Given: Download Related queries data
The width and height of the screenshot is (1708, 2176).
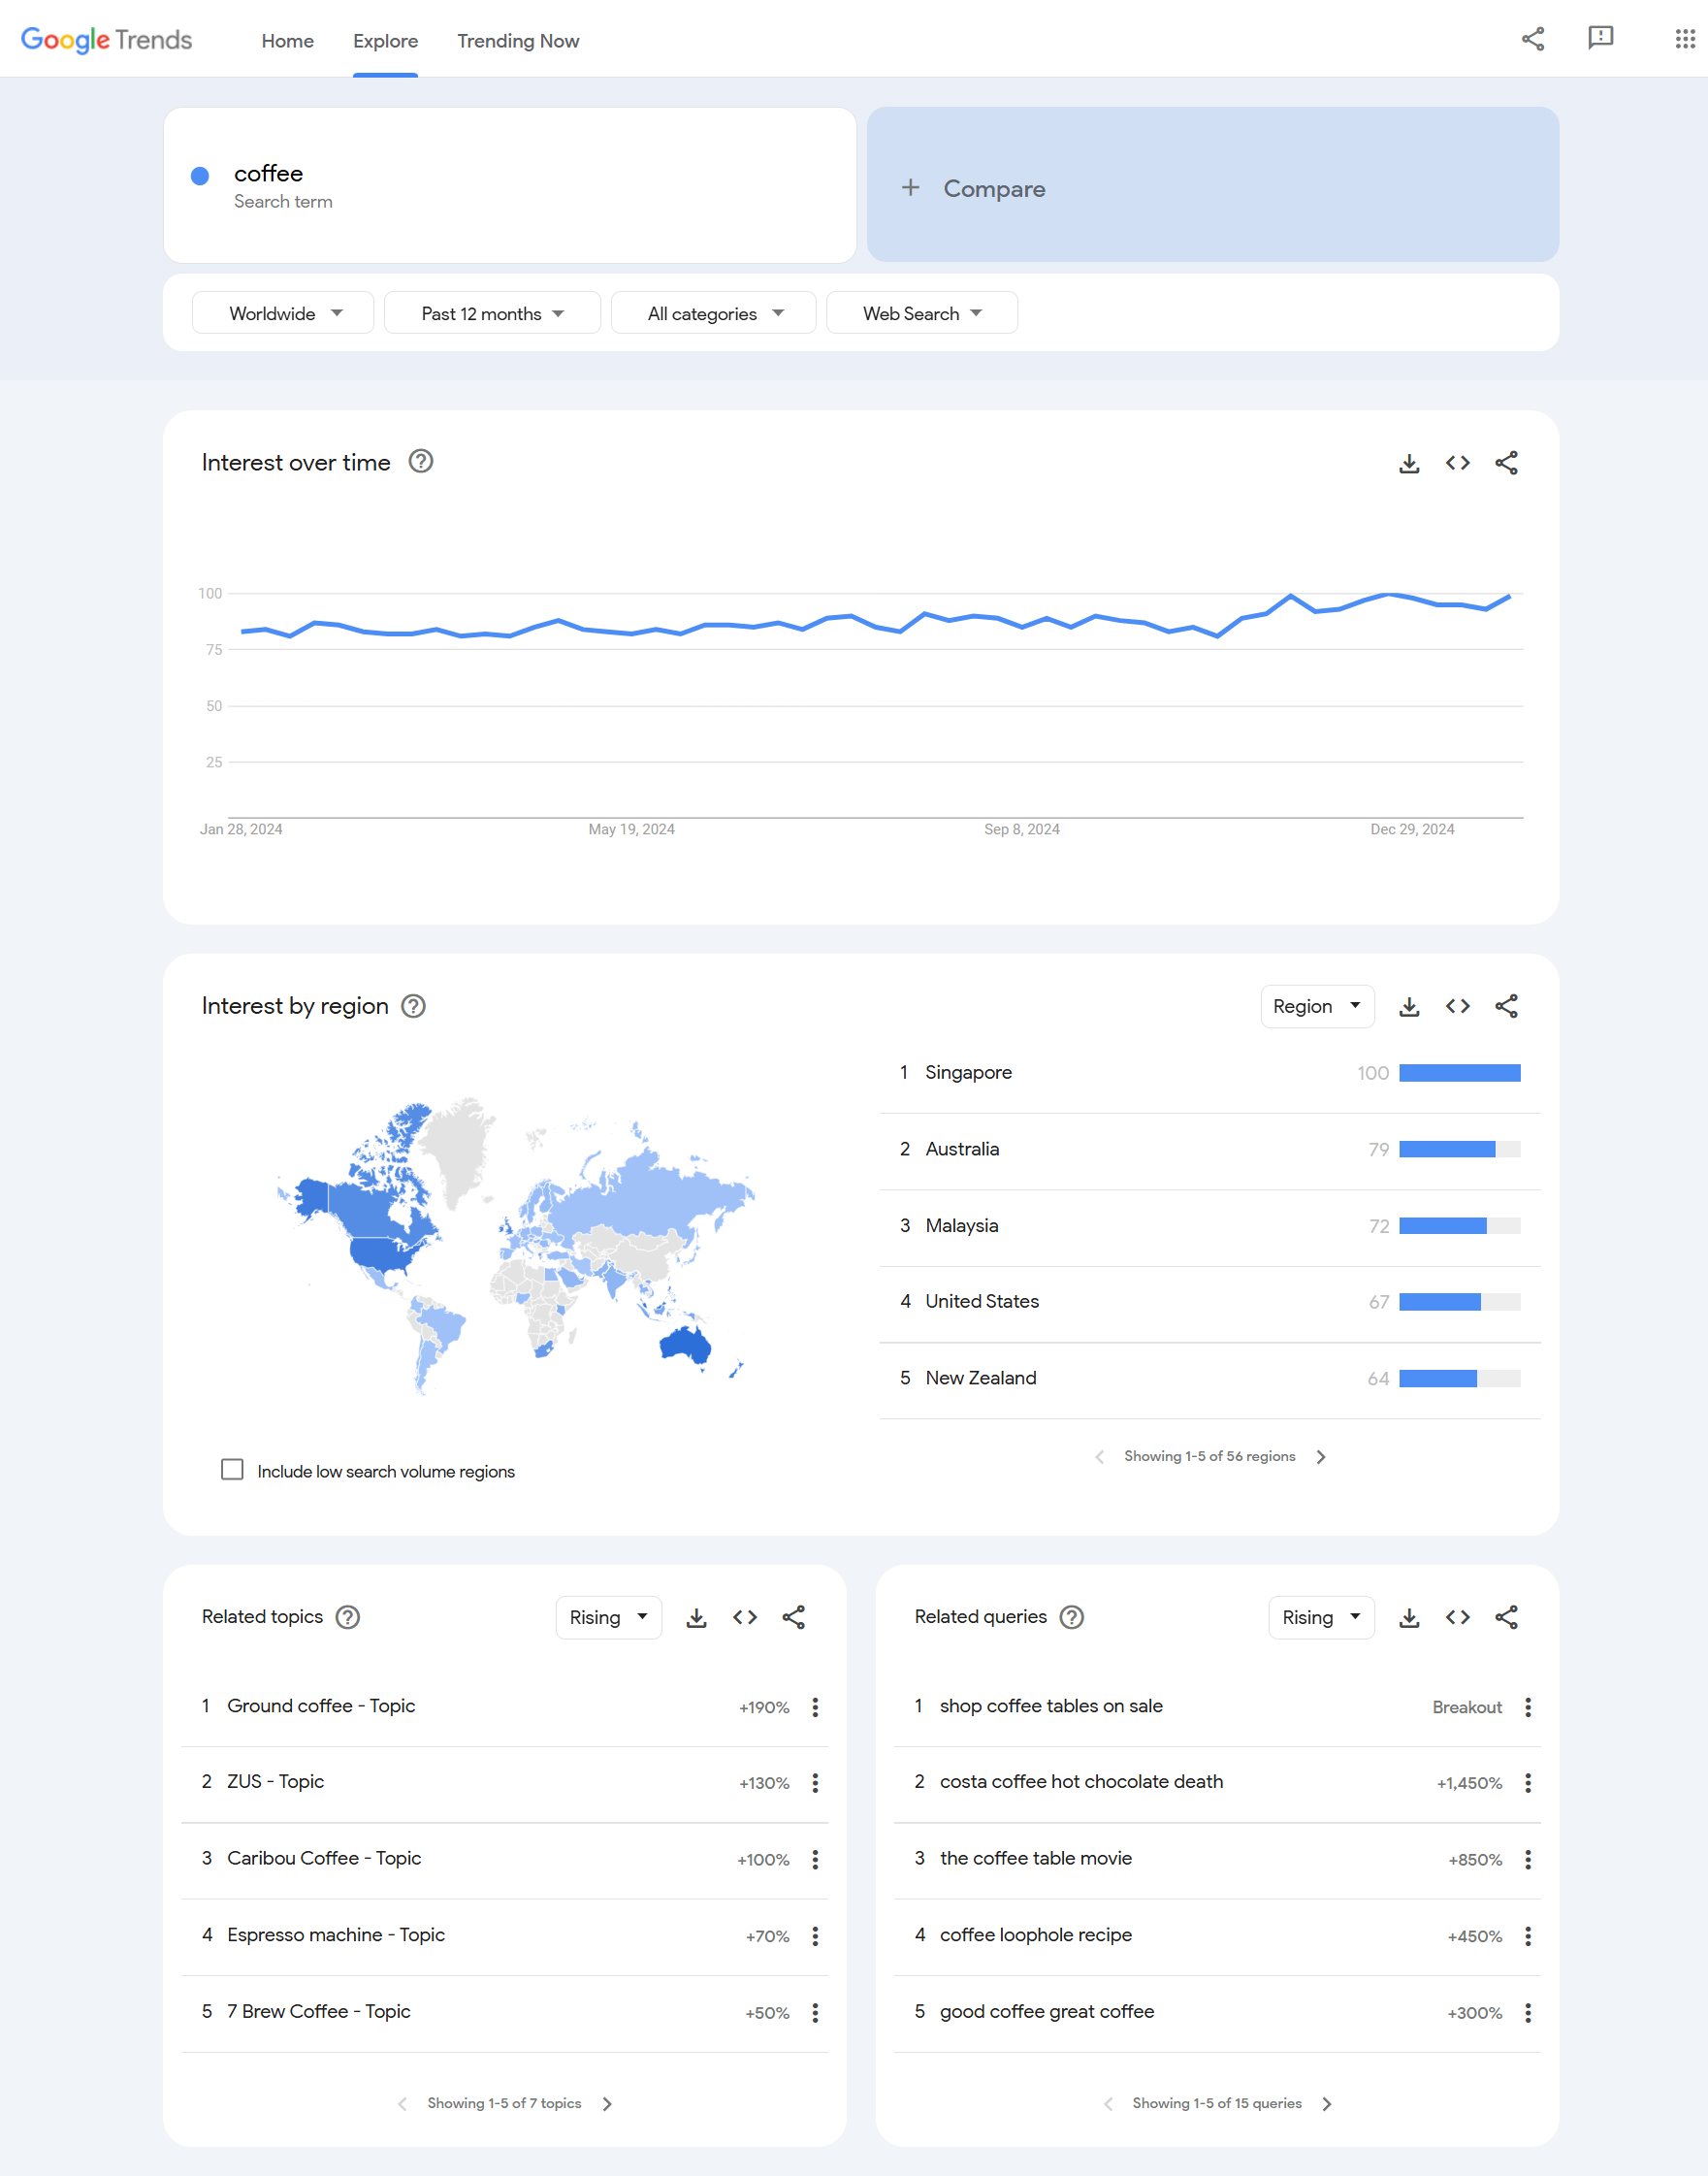Looking at the screenshot, I should (x=1409, y=1617).
